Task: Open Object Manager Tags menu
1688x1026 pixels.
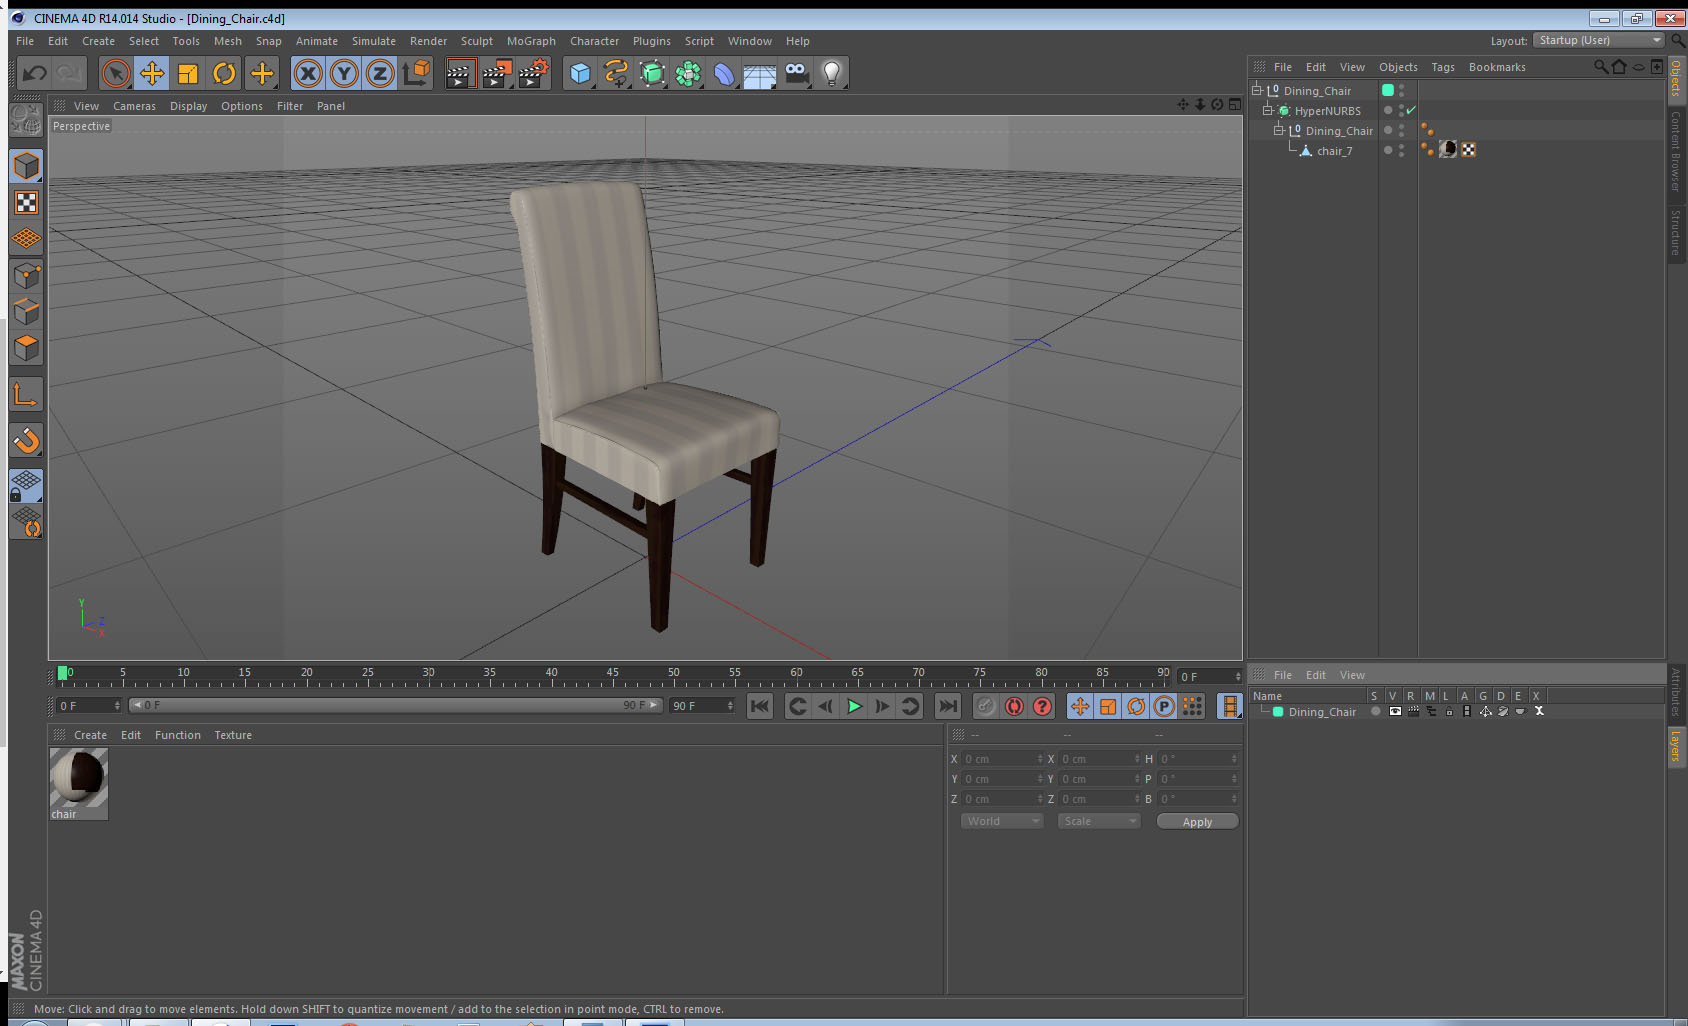Action: point(1442,67)
